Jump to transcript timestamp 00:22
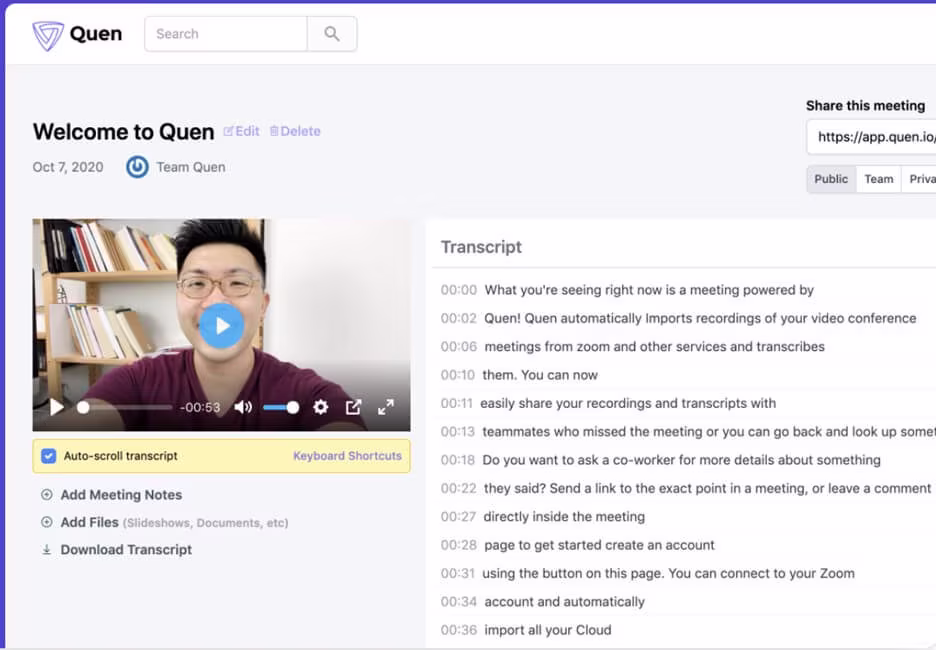Viewport: 936px width, 650px height. 458,488
